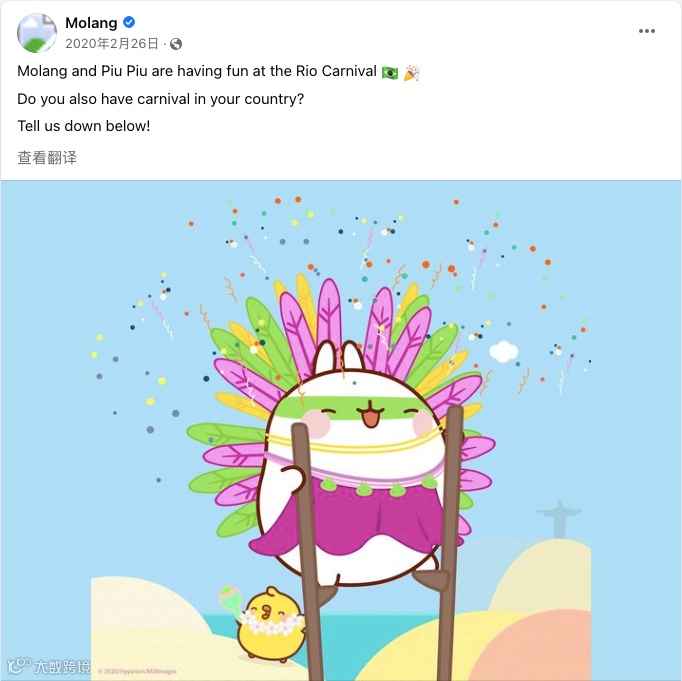Click the Molang profile avatar
This screenshot has height=681, width=682.
click(x=37, y=33)
